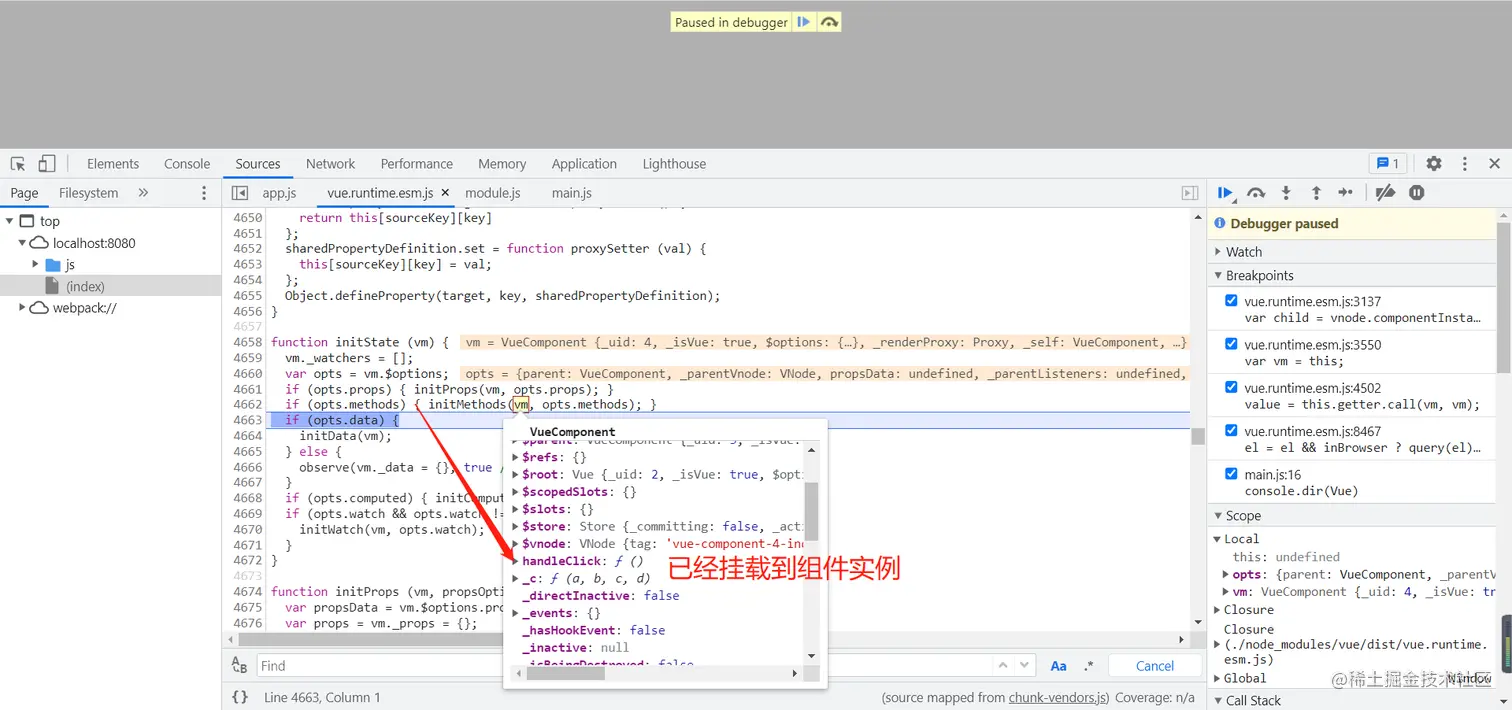Click Cancel in the Find bar
1512x710 pixels.
tap(1155, 666)
